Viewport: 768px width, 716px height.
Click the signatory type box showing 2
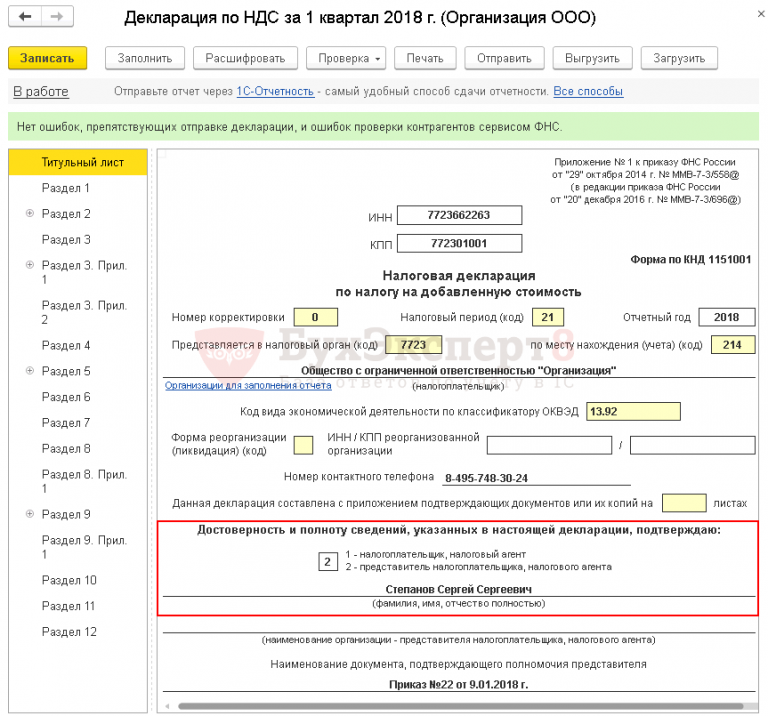(x=328, y=562)
